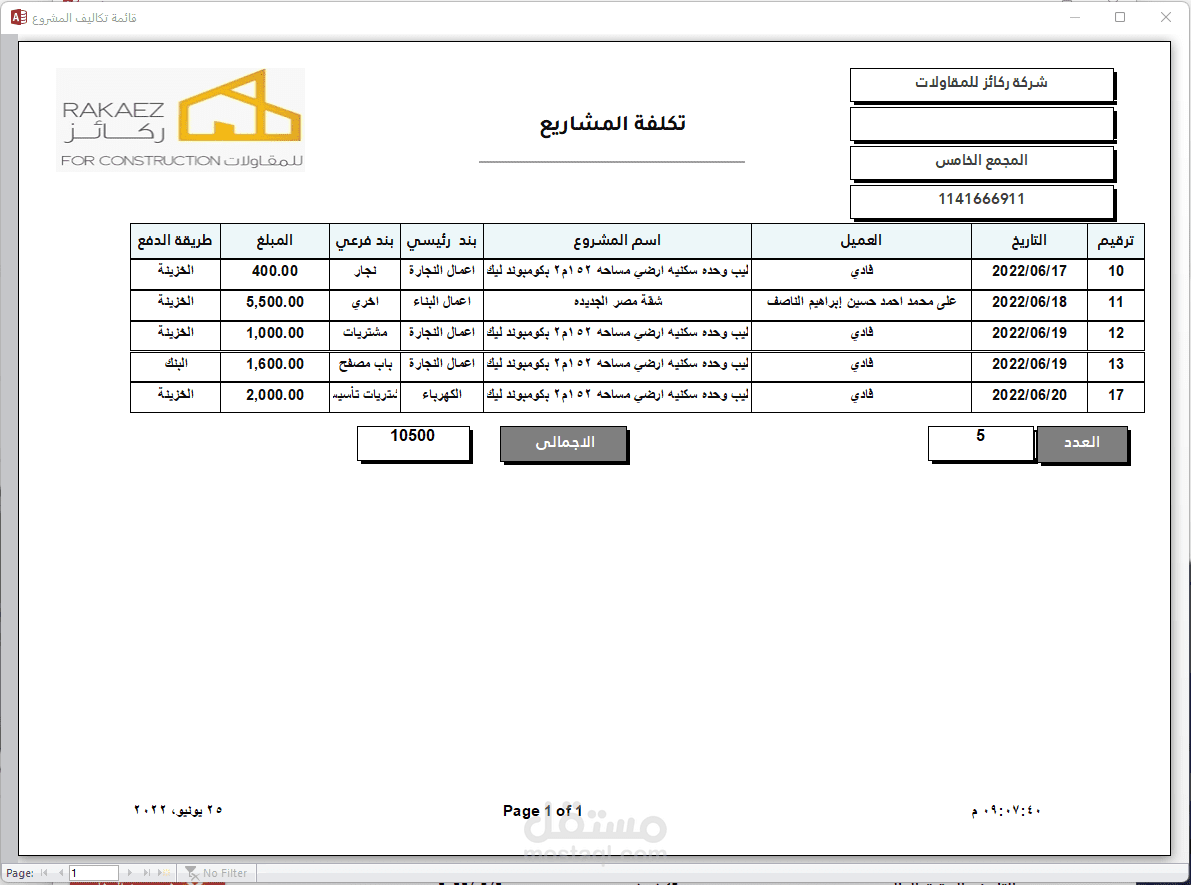1191x885 pixels.
Task: Close the report window
Action: pyautogui.click(x=1165, y=17)
